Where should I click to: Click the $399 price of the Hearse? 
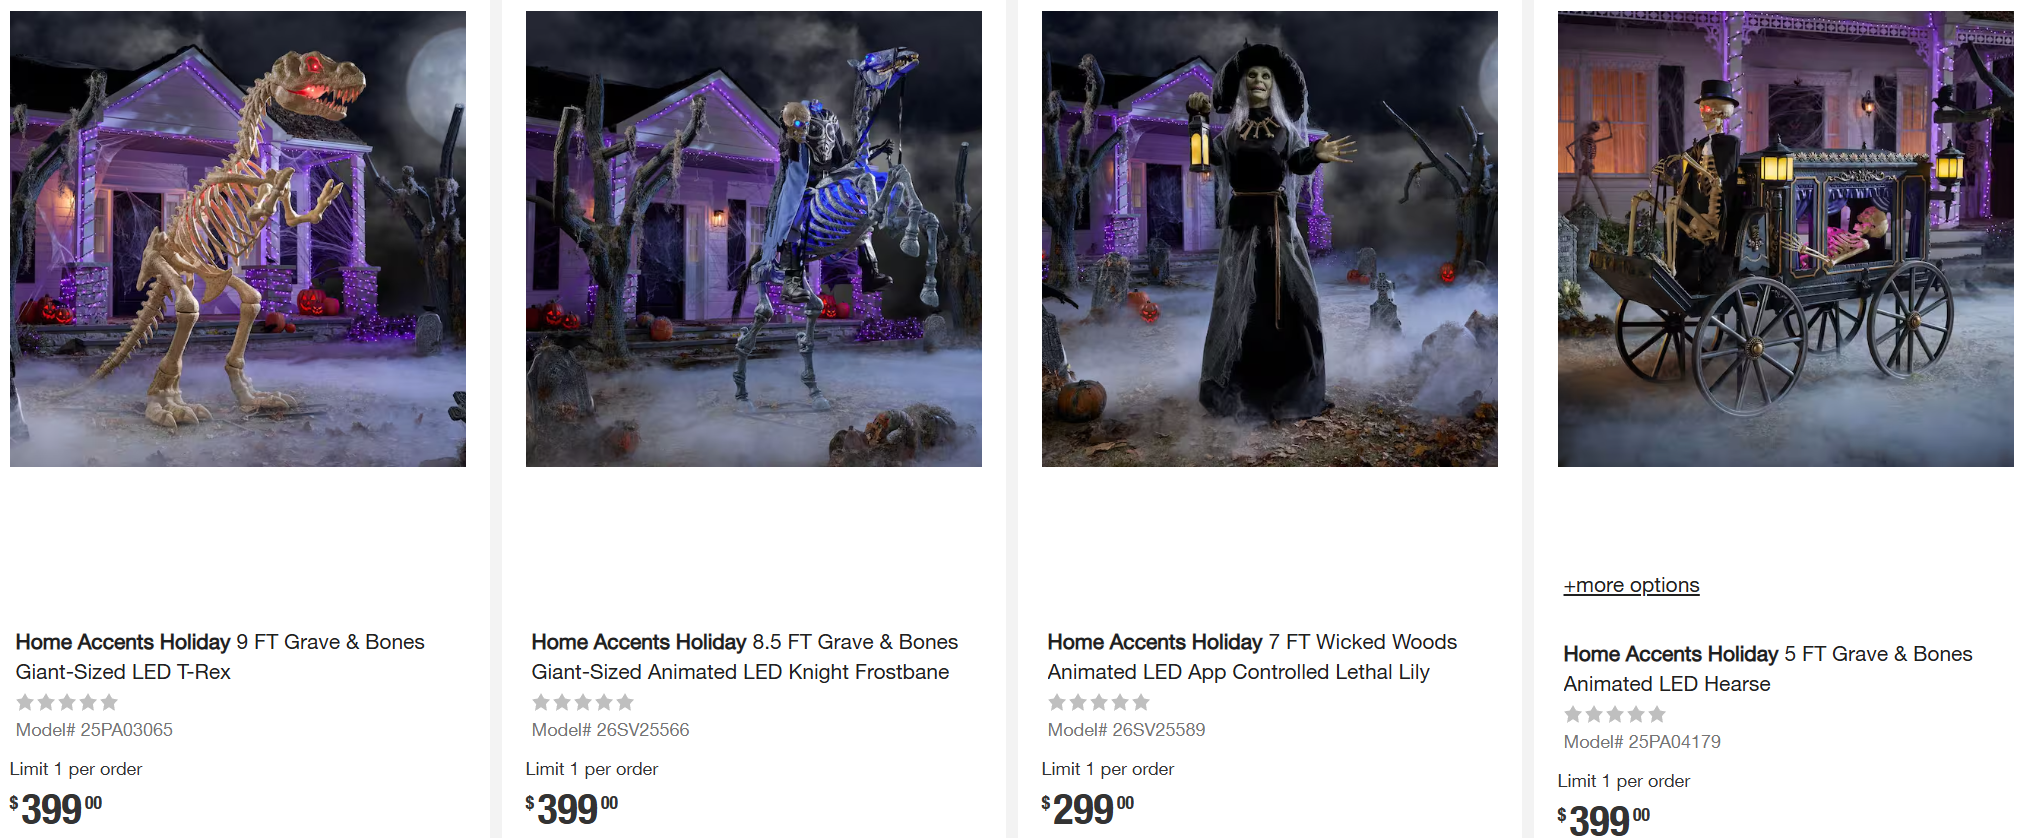[1604, 820]
